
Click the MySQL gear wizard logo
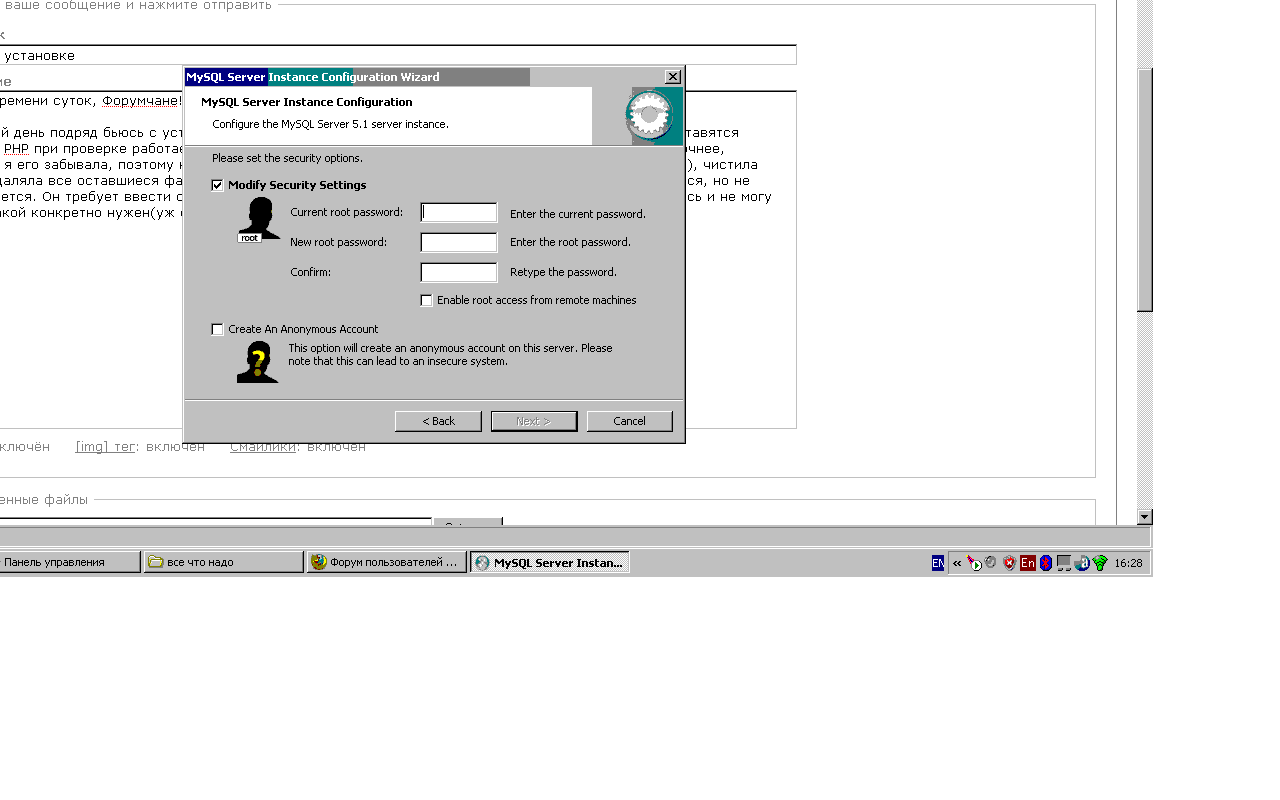(650, 116)
